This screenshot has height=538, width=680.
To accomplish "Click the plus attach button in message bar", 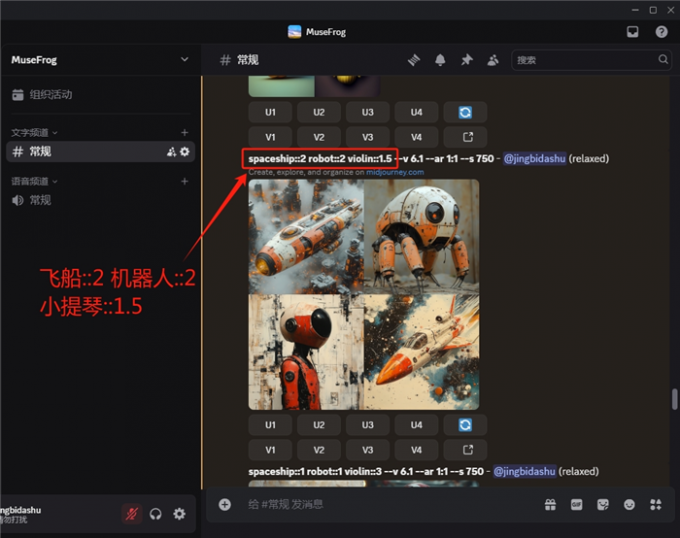I will pyautogui.click(x=225, y=504).
